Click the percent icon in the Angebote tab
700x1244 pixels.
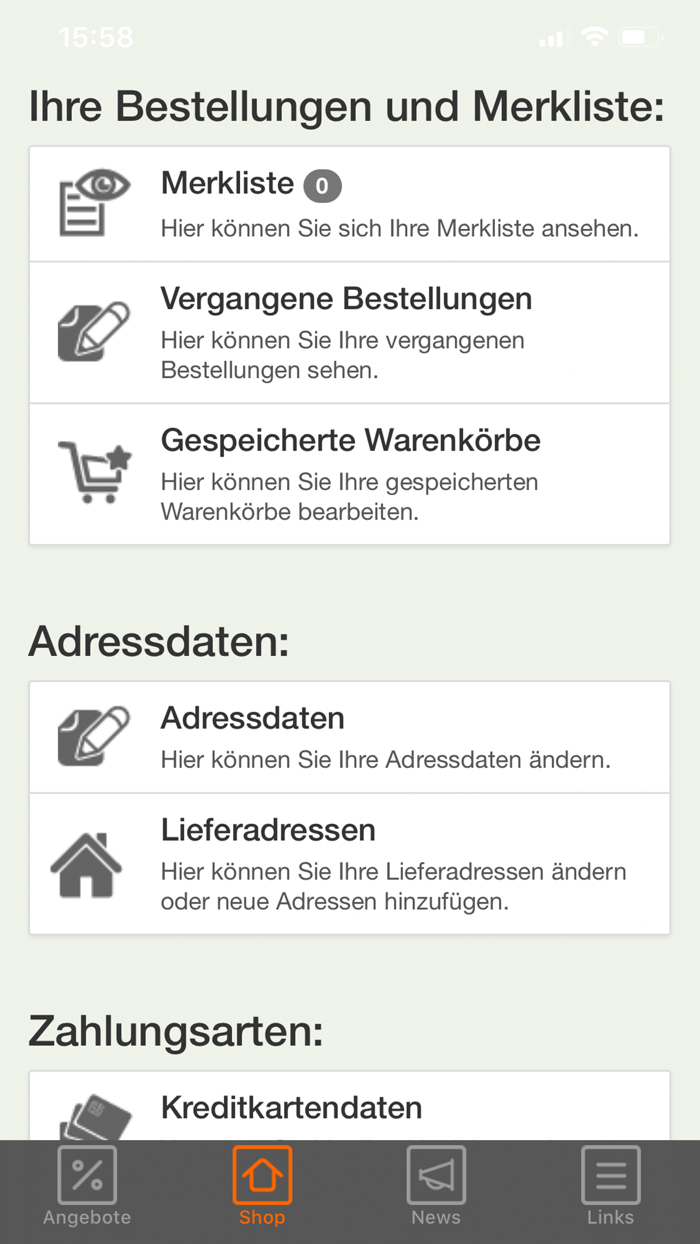pyautogui.click(x=87, y=1174)
